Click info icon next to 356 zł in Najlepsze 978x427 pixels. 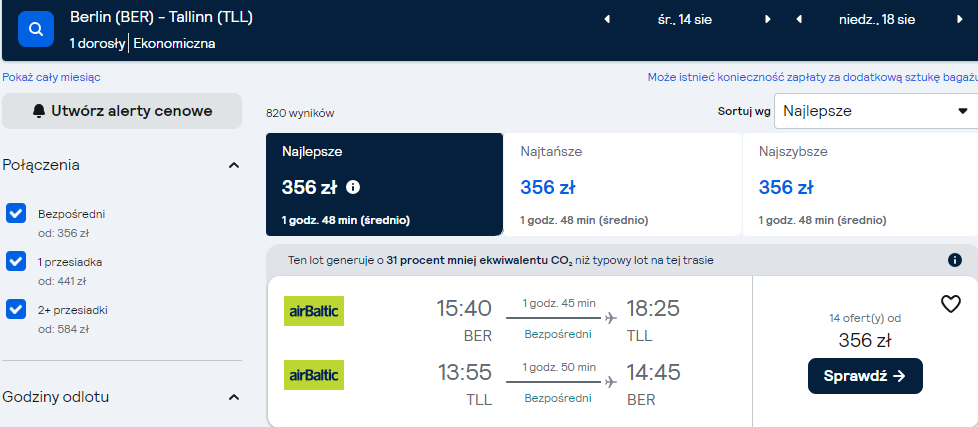coord(353,186)
